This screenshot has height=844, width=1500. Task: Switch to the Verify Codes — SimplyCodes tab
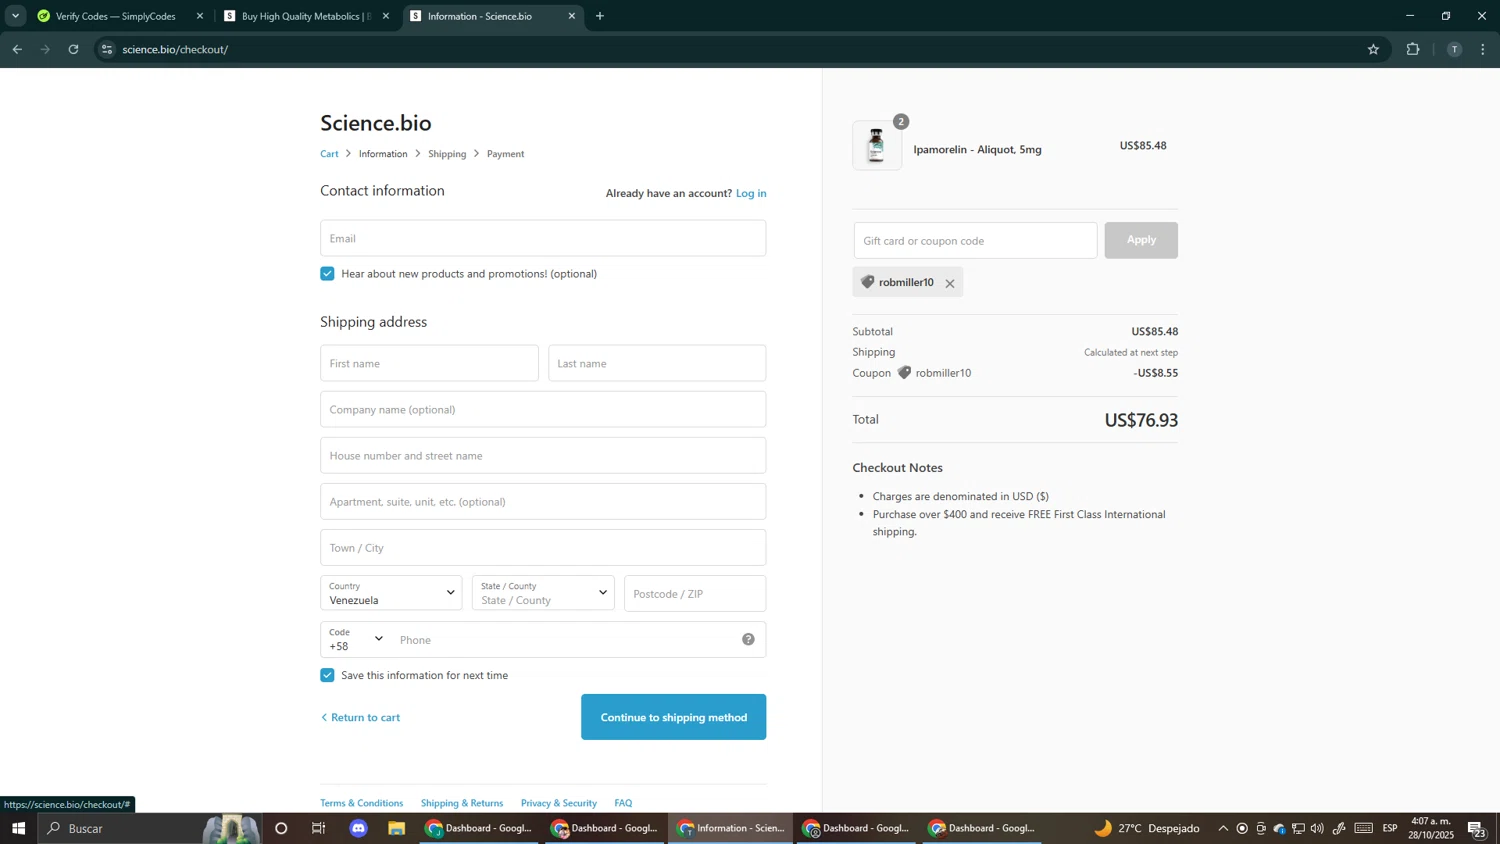point(116,16)
